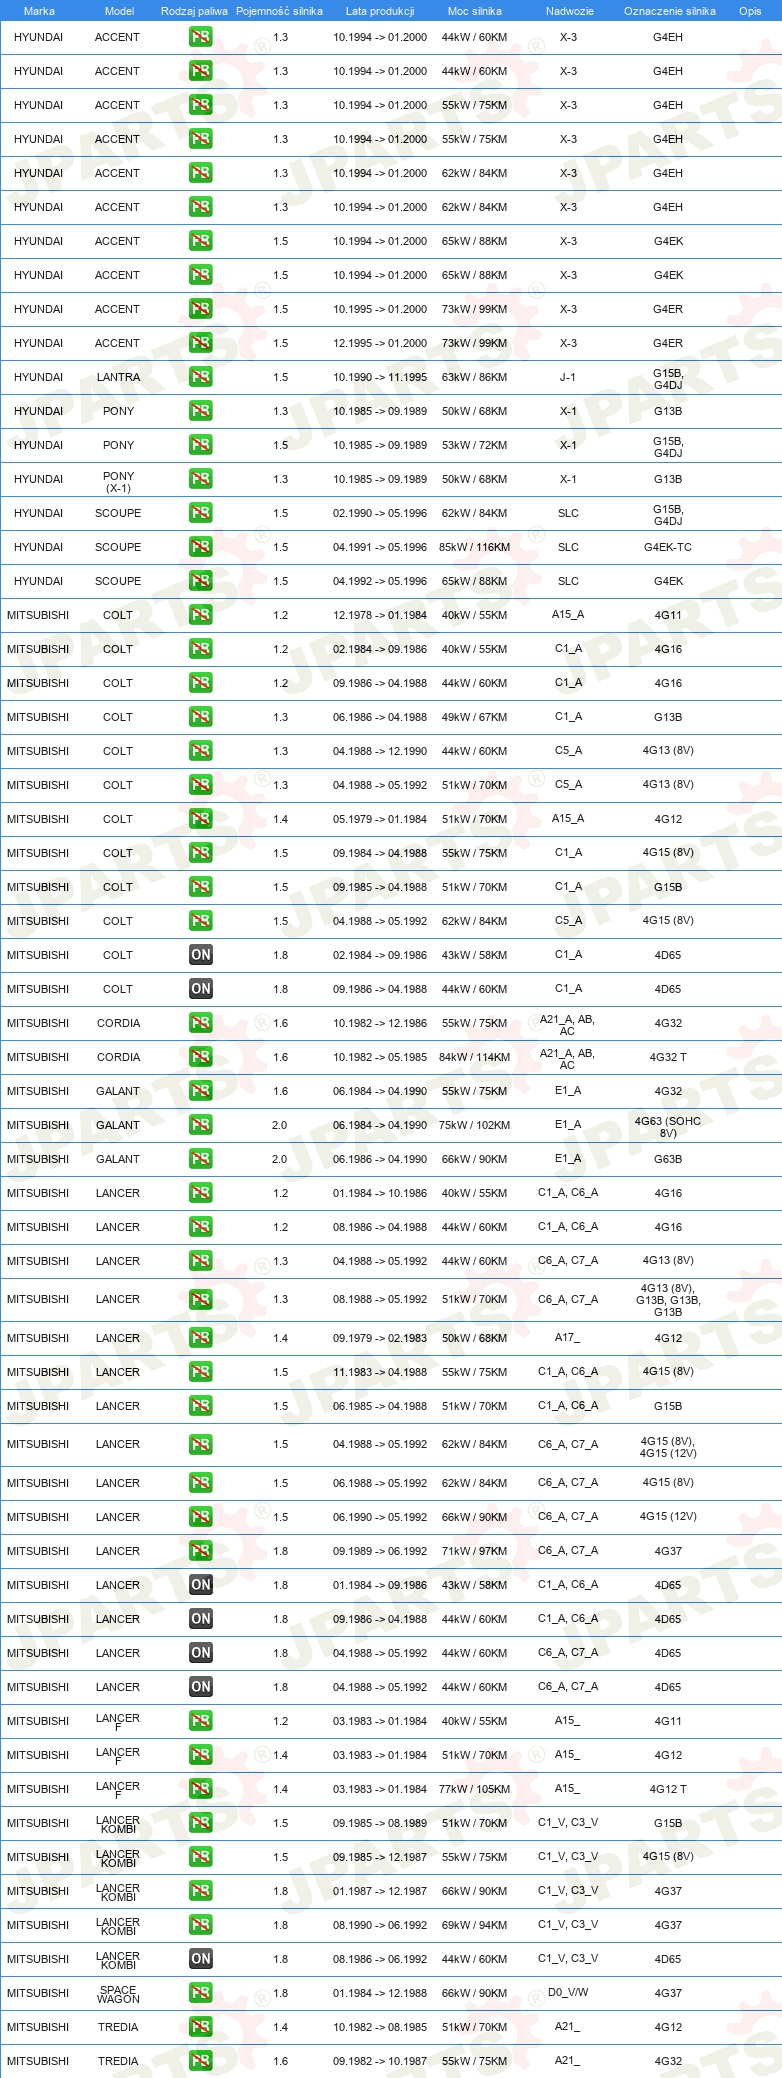Screen dimensions: 782x2078
Task: Click the Nadwozie column header
Action: (x=570, y=11)
